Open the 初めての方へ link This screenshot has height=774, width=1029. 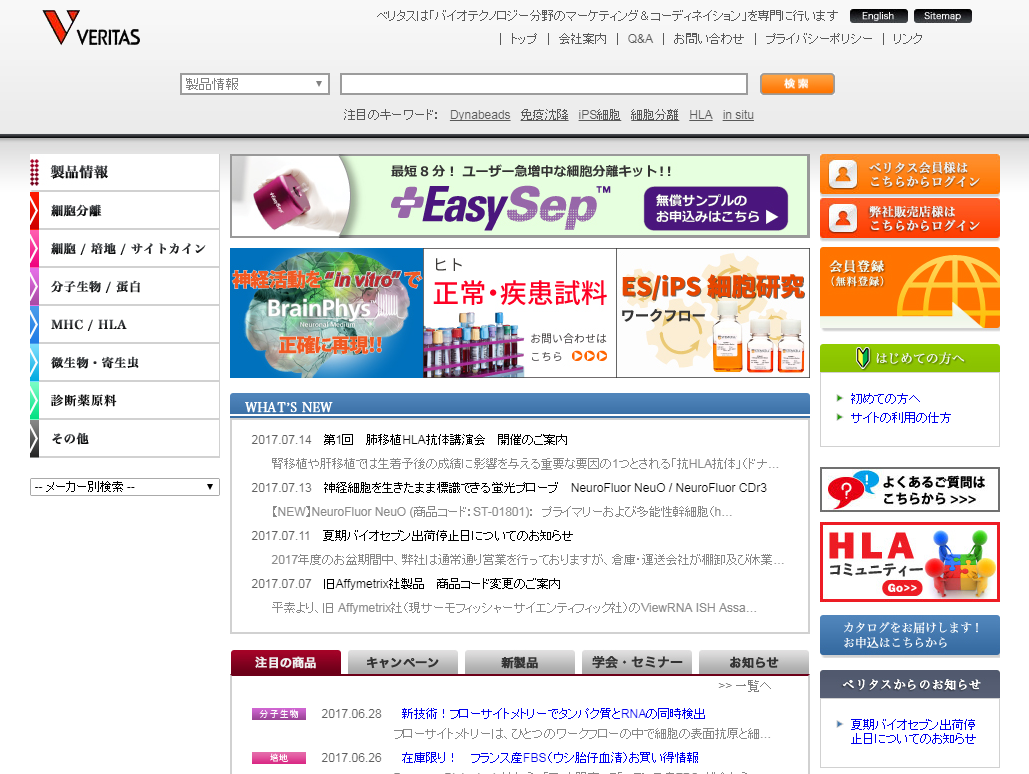(x=885, y=398)
